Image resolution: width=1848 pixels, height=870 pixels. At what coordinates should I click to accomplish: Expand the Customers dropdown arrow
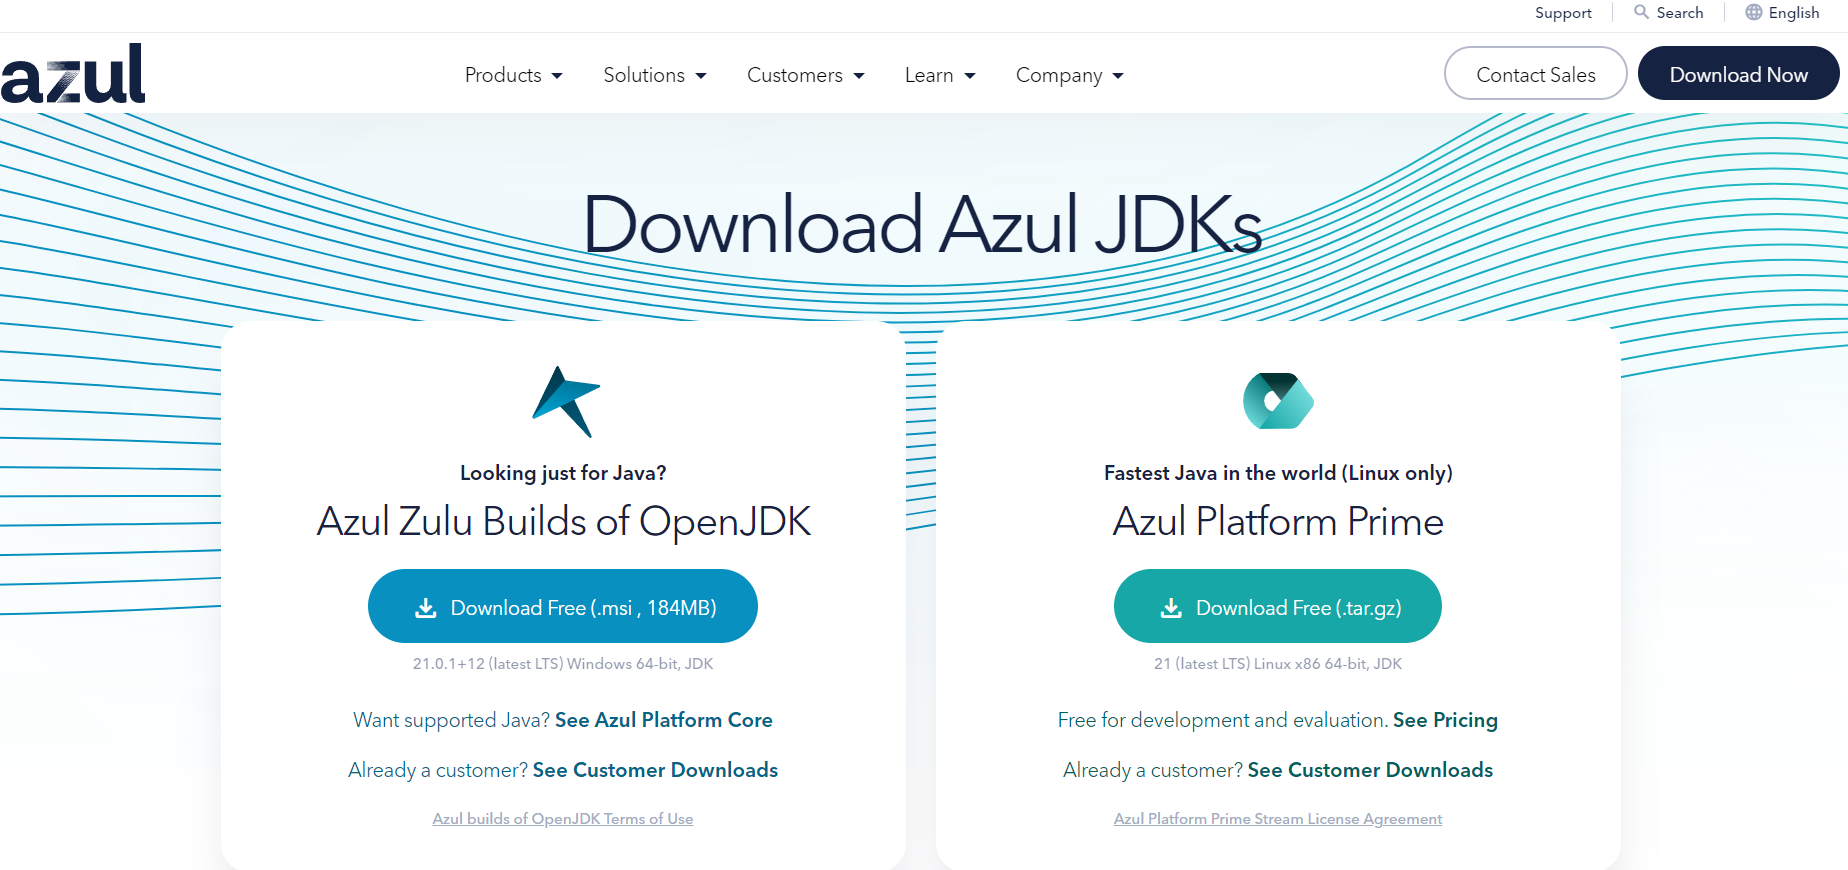859,76
